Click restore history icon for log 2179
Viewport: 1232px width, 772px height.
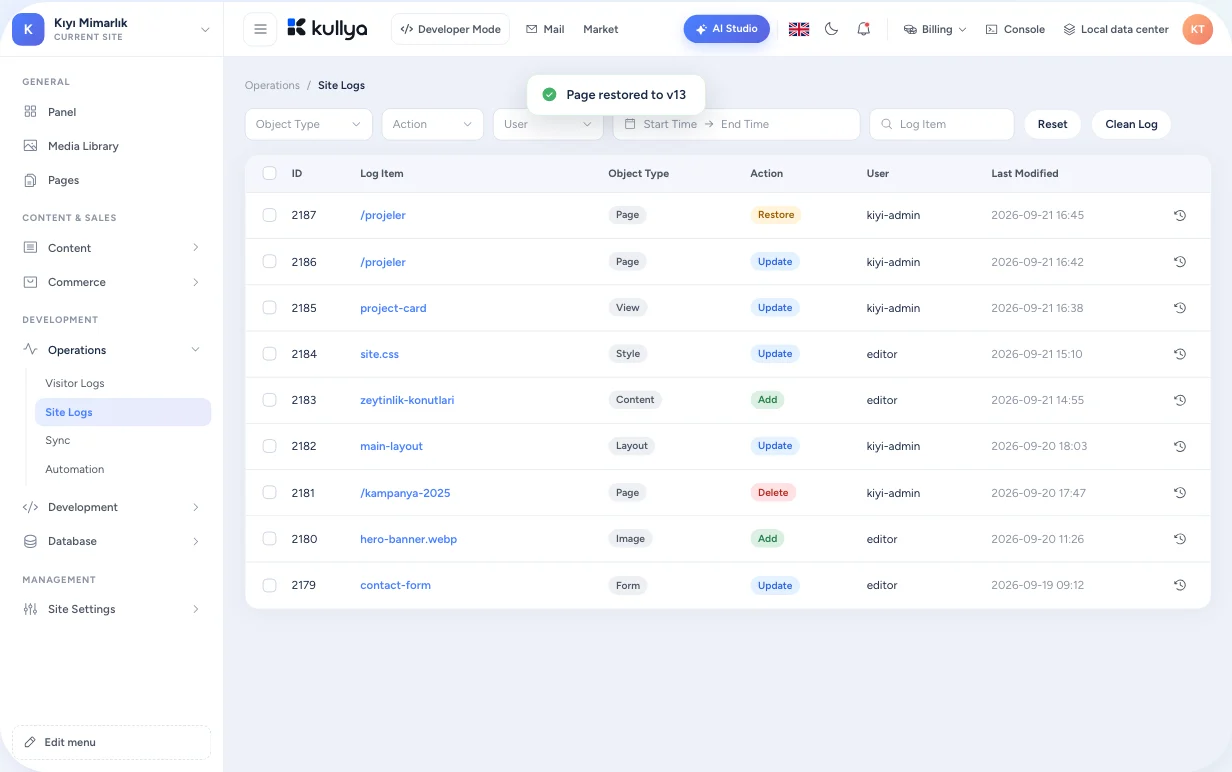coord(1180,585)
